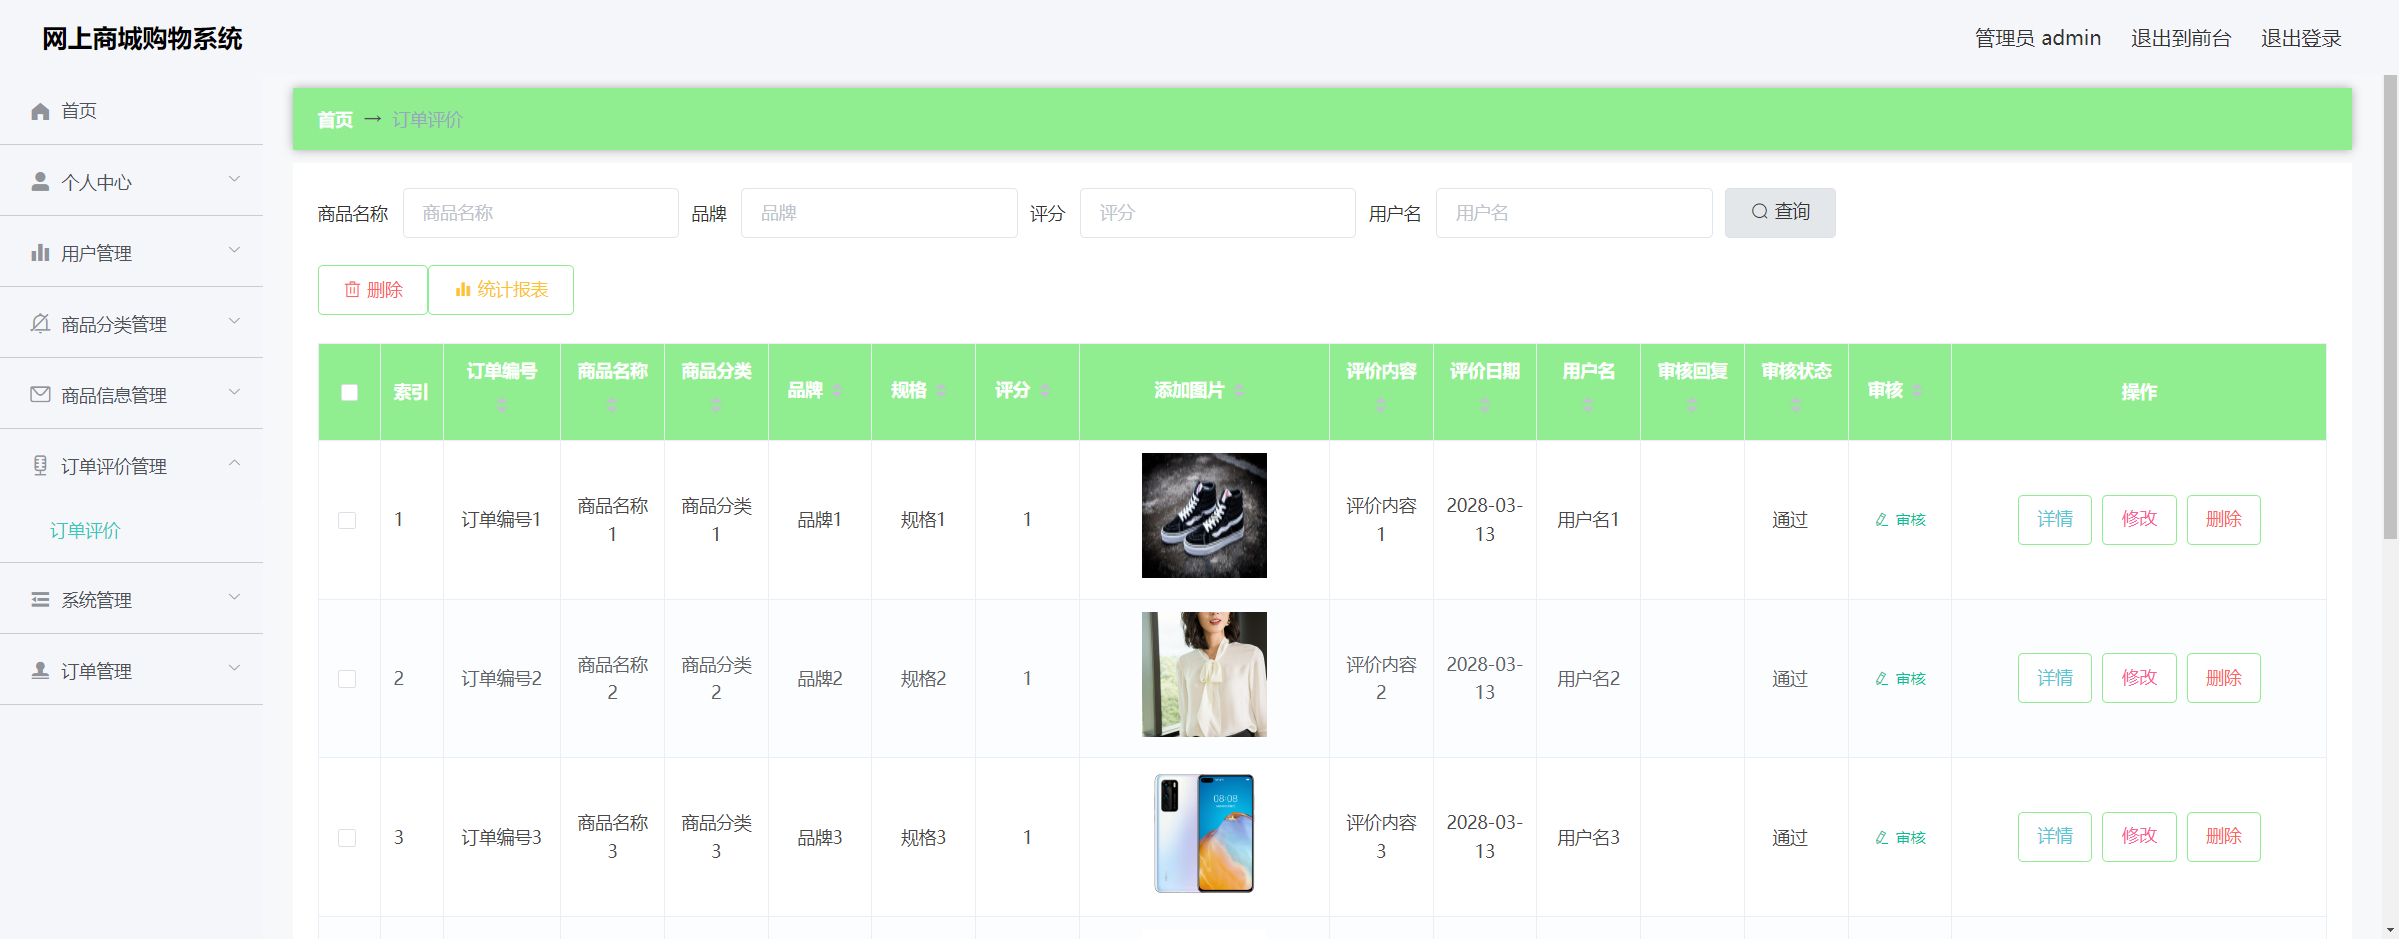Click the magnifier icon in the 查询 button
This screenshot has width=2399, height=939.
[x=1760, y=211]
